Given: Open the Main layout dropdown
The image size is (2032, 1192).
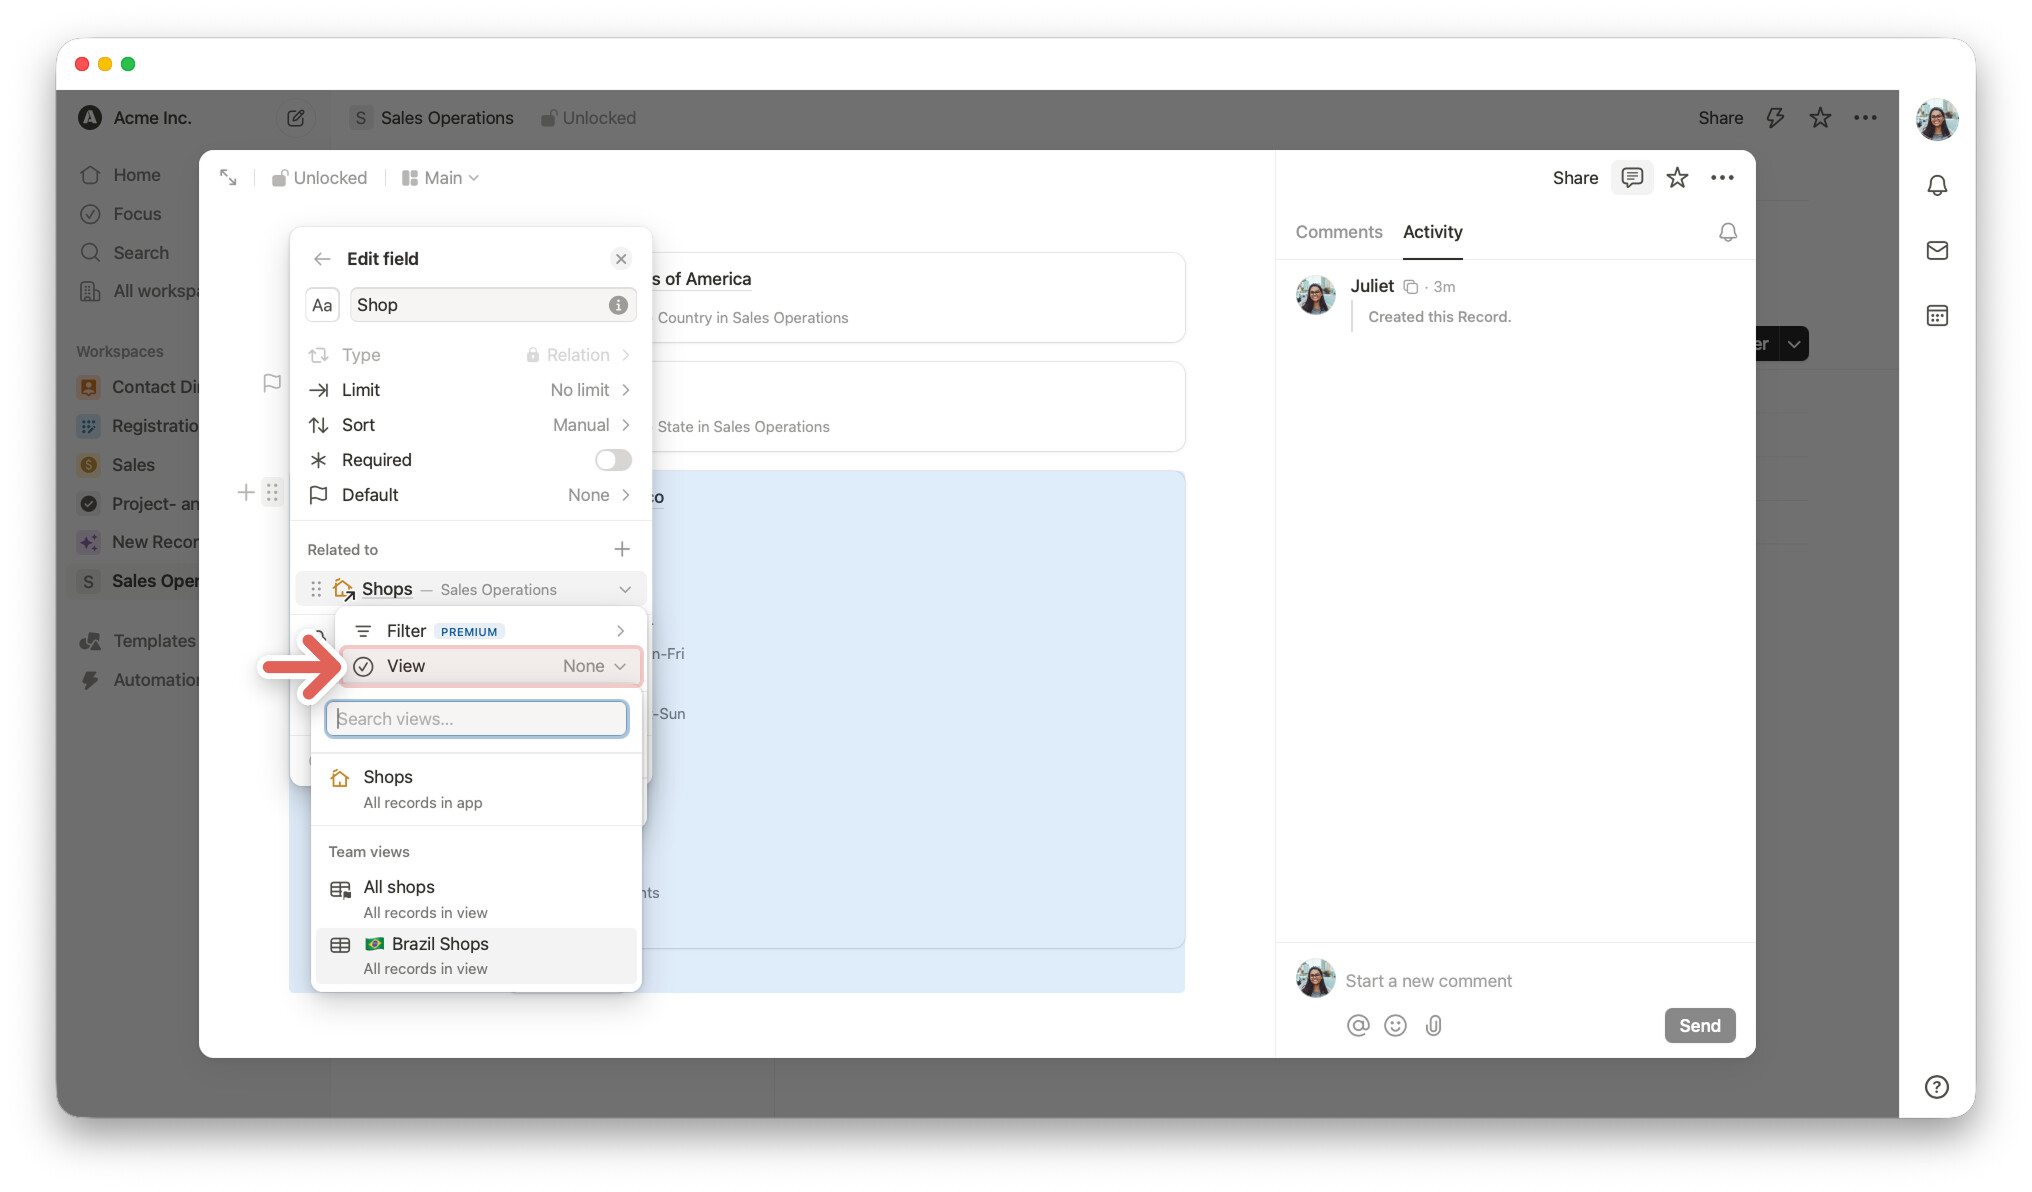Looking at the screenshot, I should (x=440, y=178).
